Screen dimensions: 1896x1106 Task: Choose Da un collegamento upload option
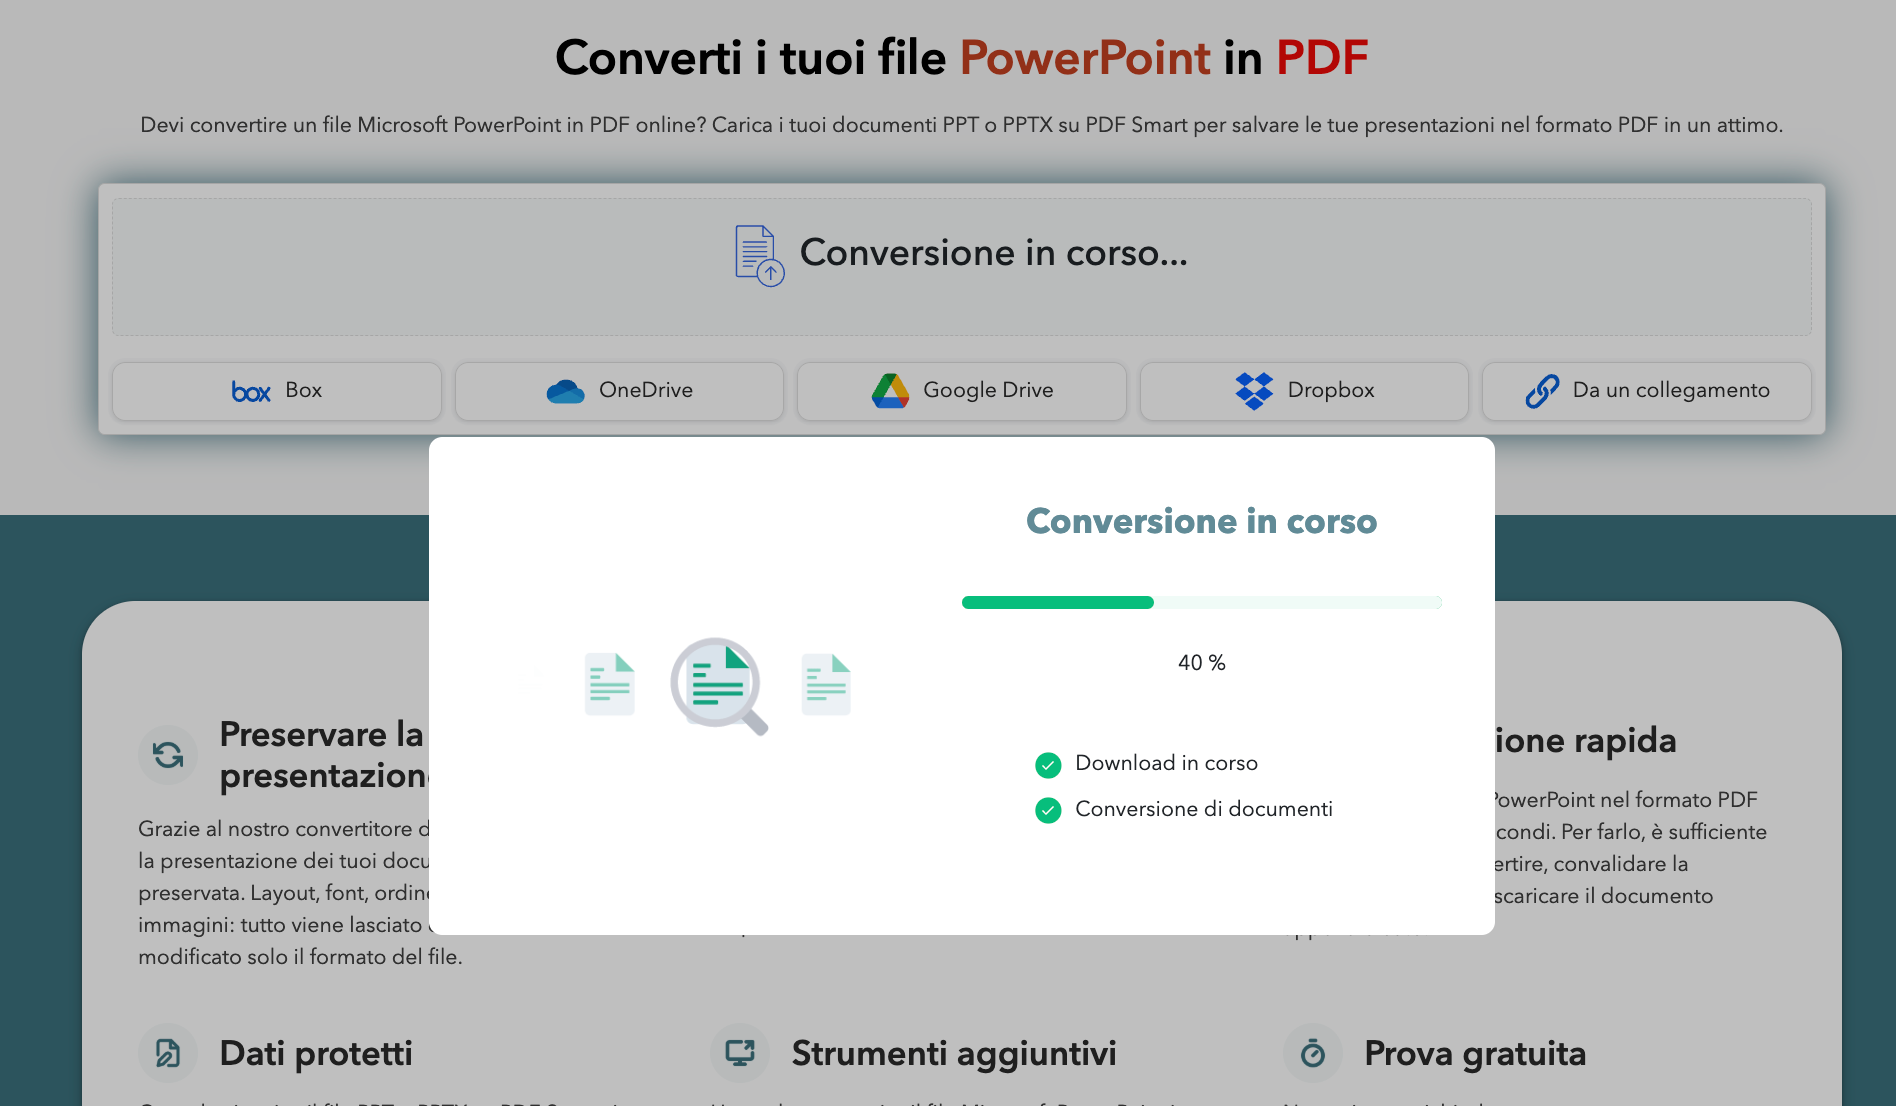(1645, 391)
